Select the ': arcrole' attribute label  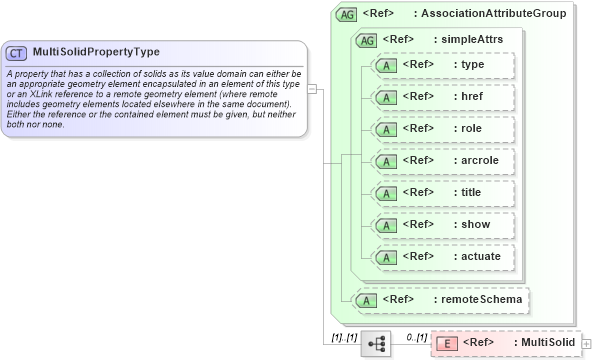pos(476,160)
